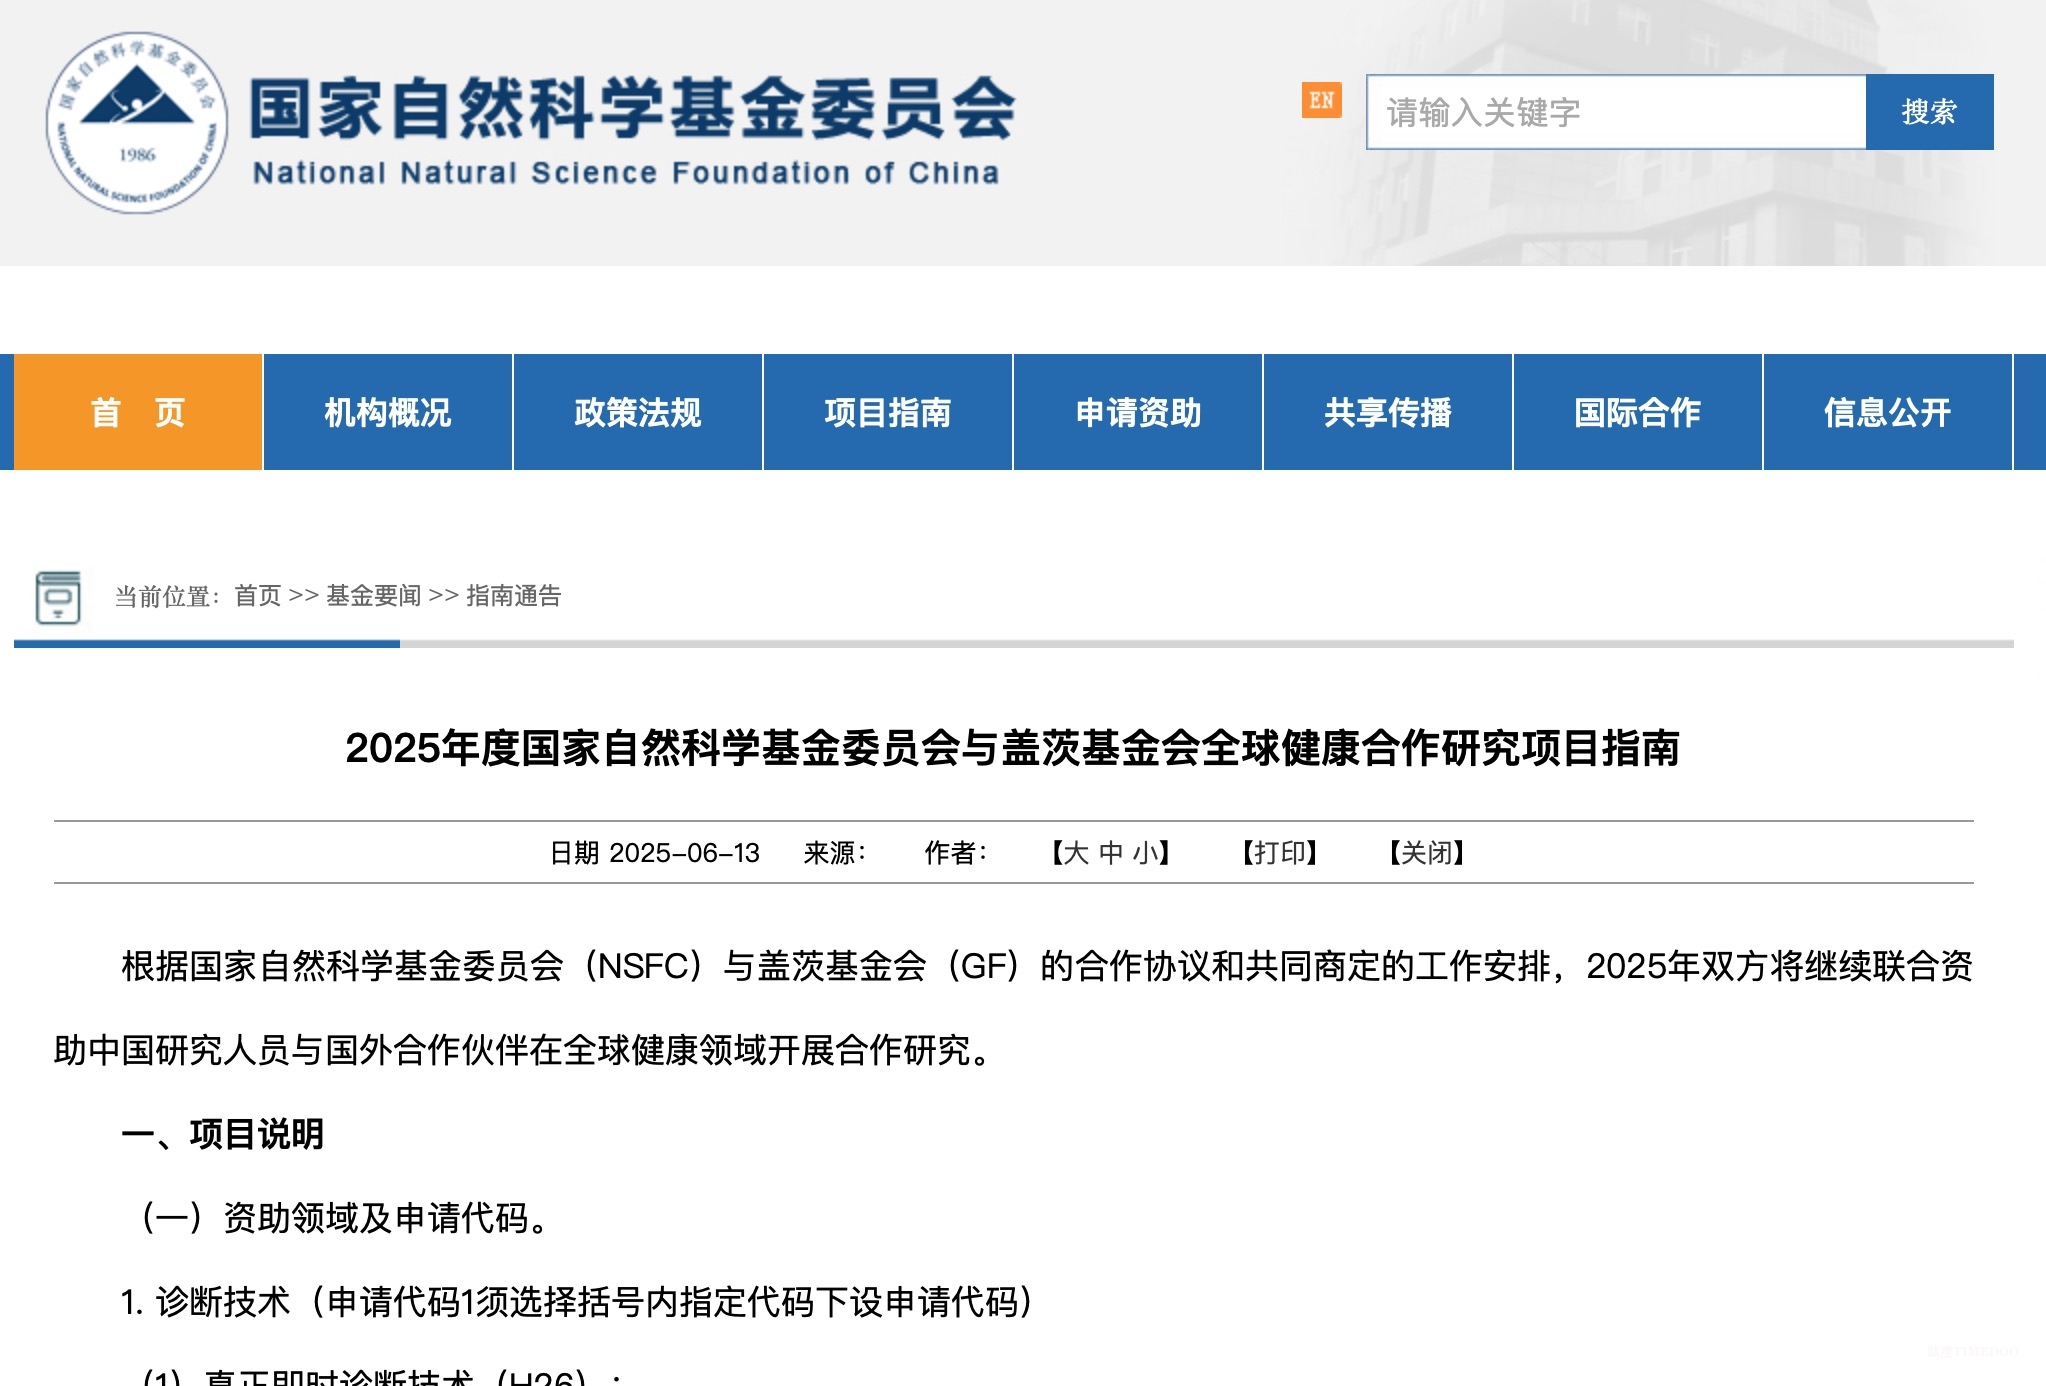Click the National Natural Science Foundation English subtitle
The height and width of the screenshot is (1386, 2046).
click(x=626, y=173)
